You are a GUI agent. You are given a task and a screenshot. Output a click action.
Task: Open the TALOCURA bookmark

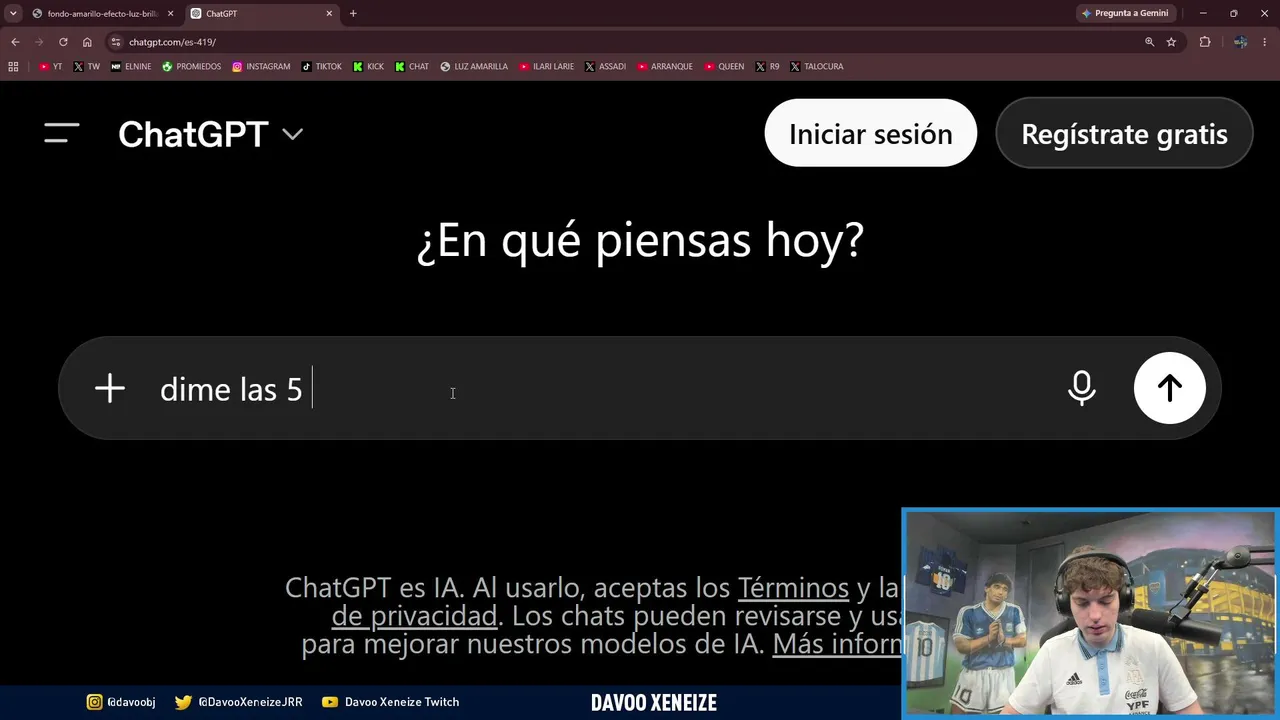click(816, 67)
